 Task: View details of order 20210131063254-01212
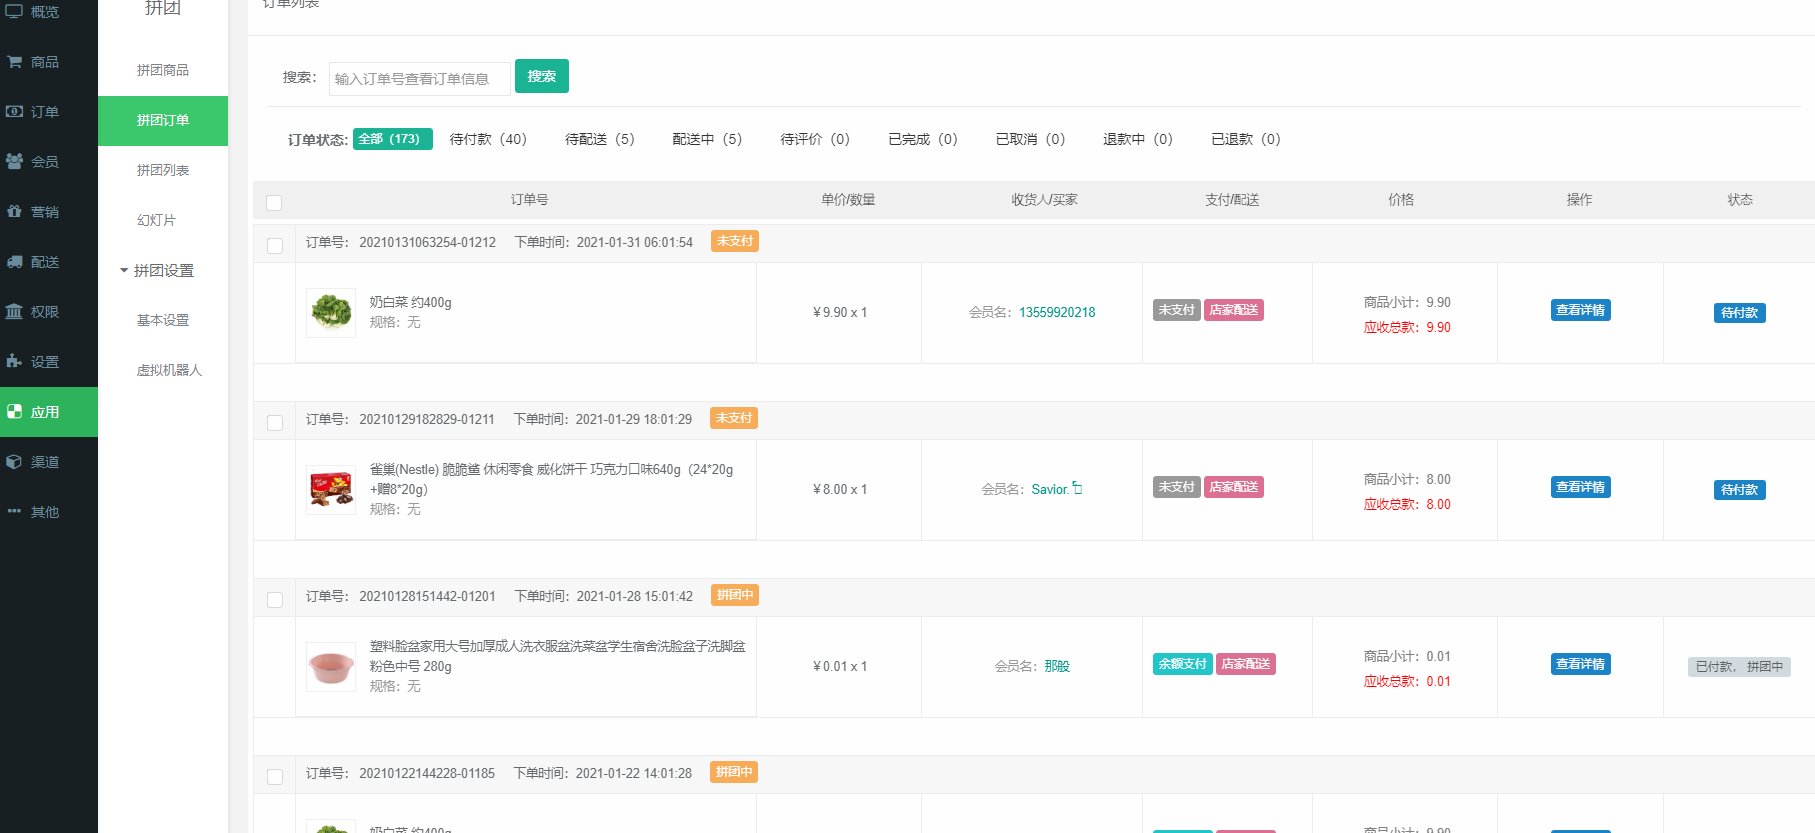(x=1581, y=310)
